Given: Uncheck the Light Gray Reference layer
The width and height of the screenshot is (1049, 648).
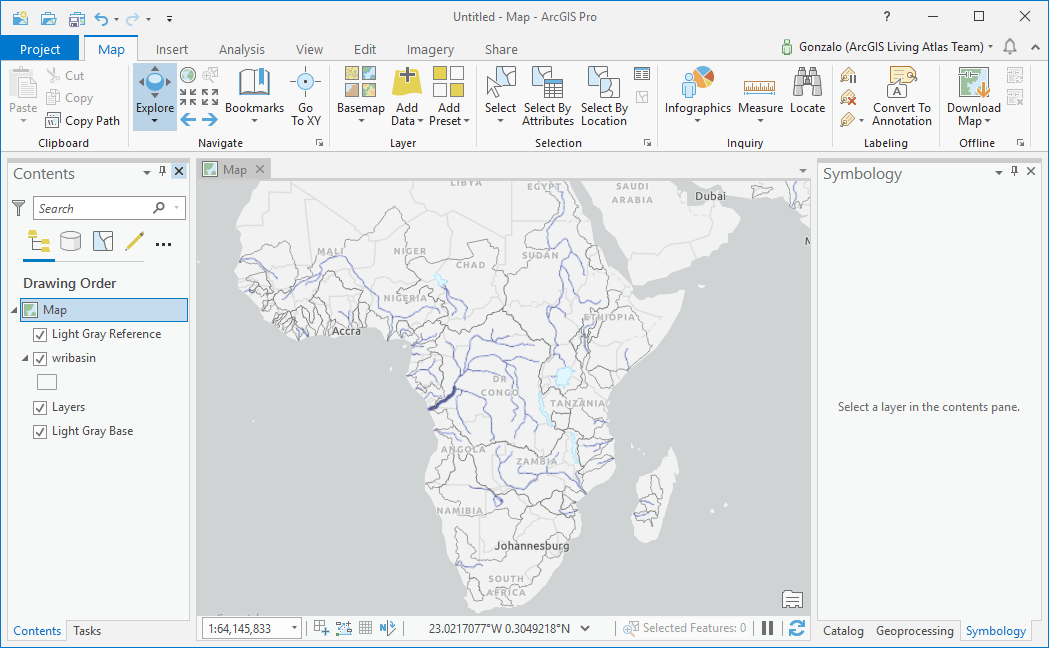Looking at the screenshot, I should (40, 334).
